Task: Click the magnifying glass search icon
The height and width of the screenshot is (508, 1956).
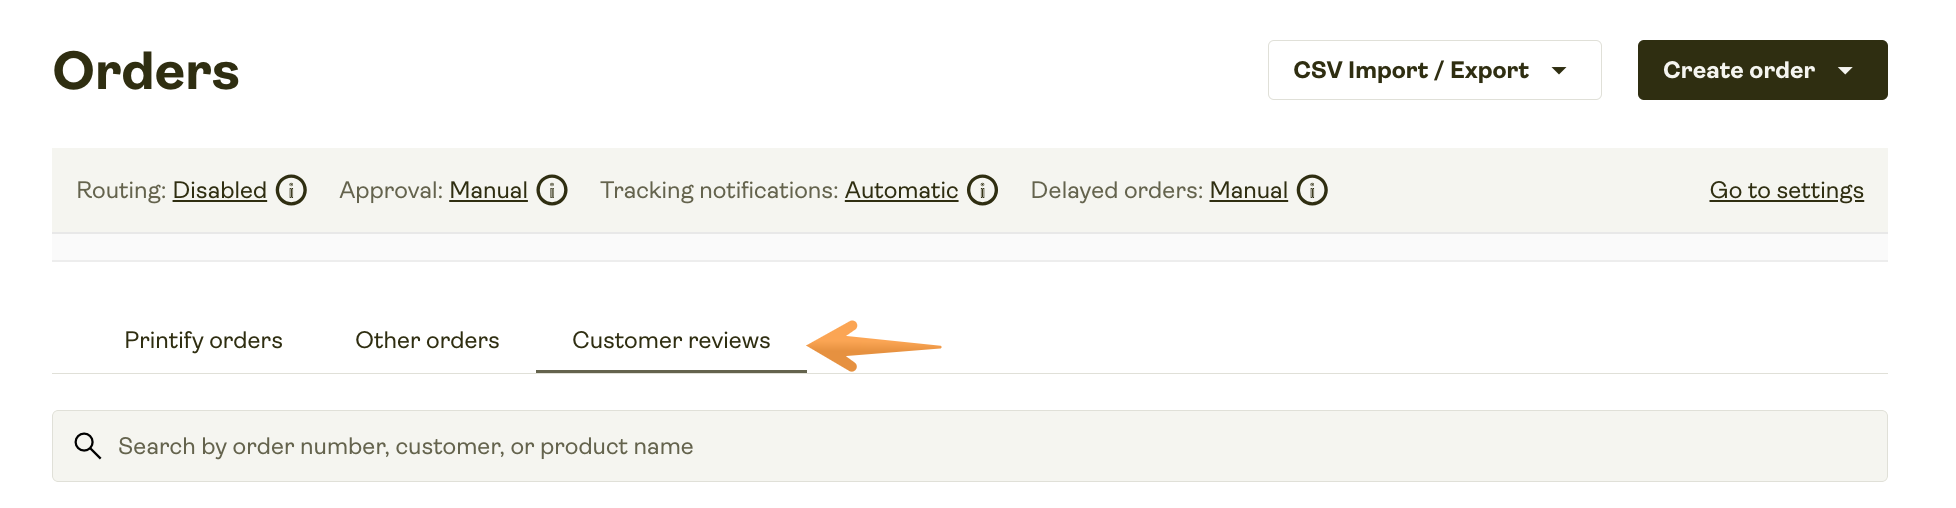Action: click(x=88, y=446)
